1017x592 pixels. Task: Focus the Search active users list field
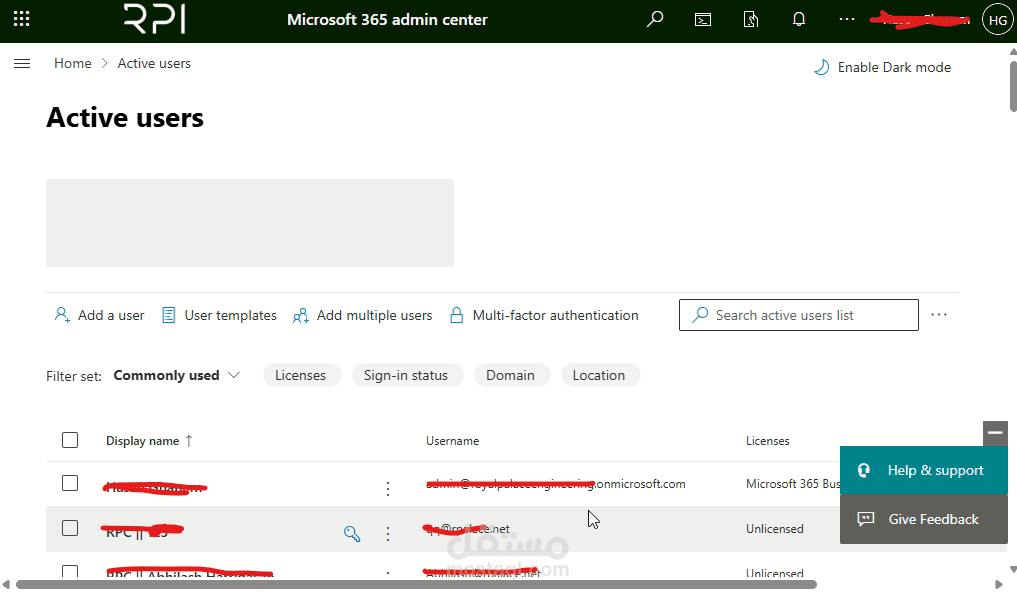click(x=798, y=315)
